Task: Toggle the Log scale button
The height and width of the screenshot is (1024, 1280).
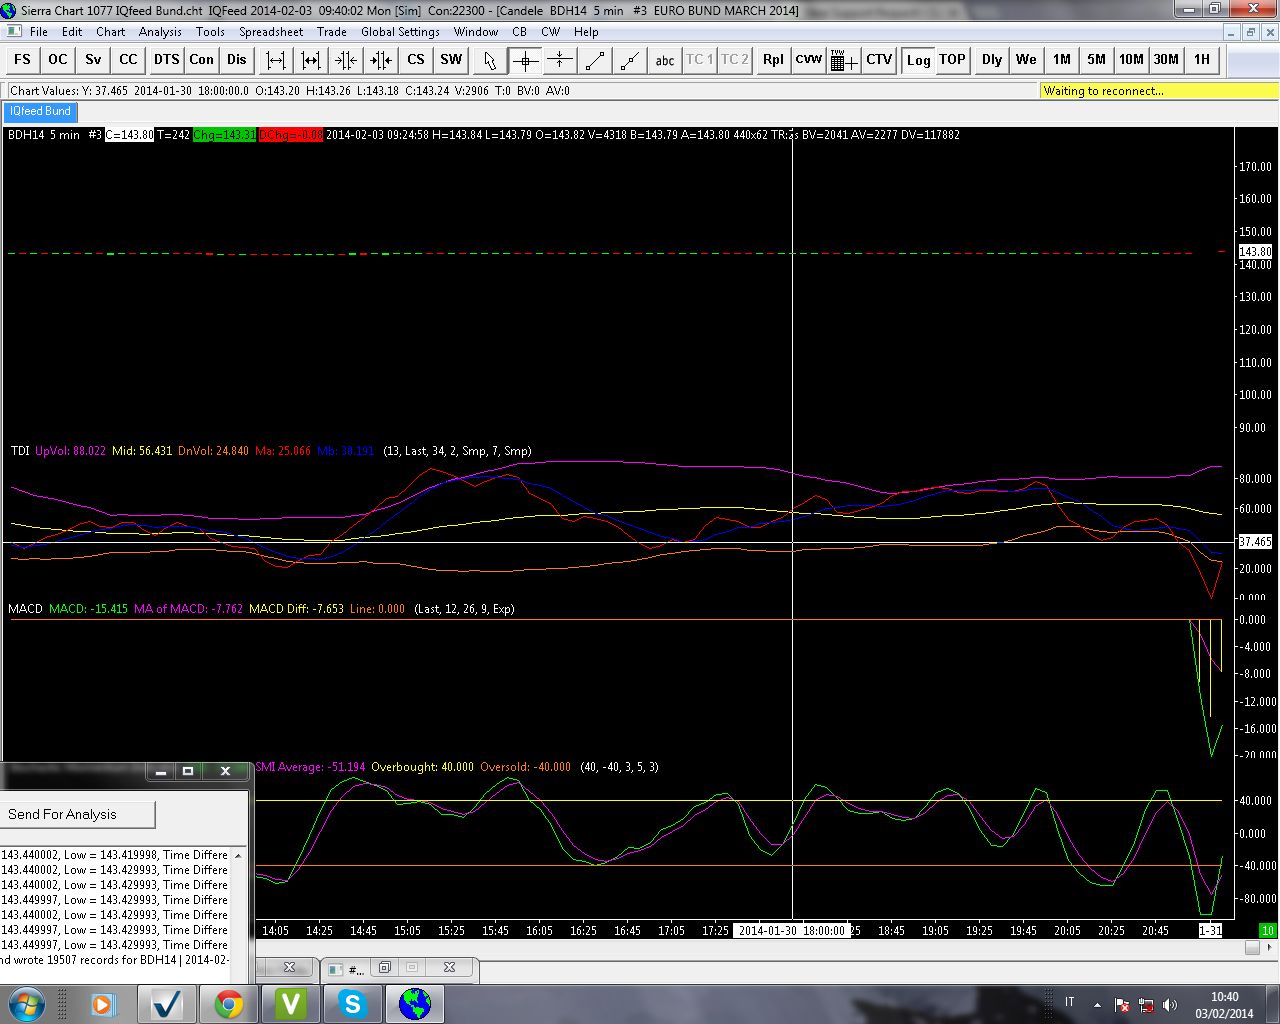Action: tap(918, 60)
